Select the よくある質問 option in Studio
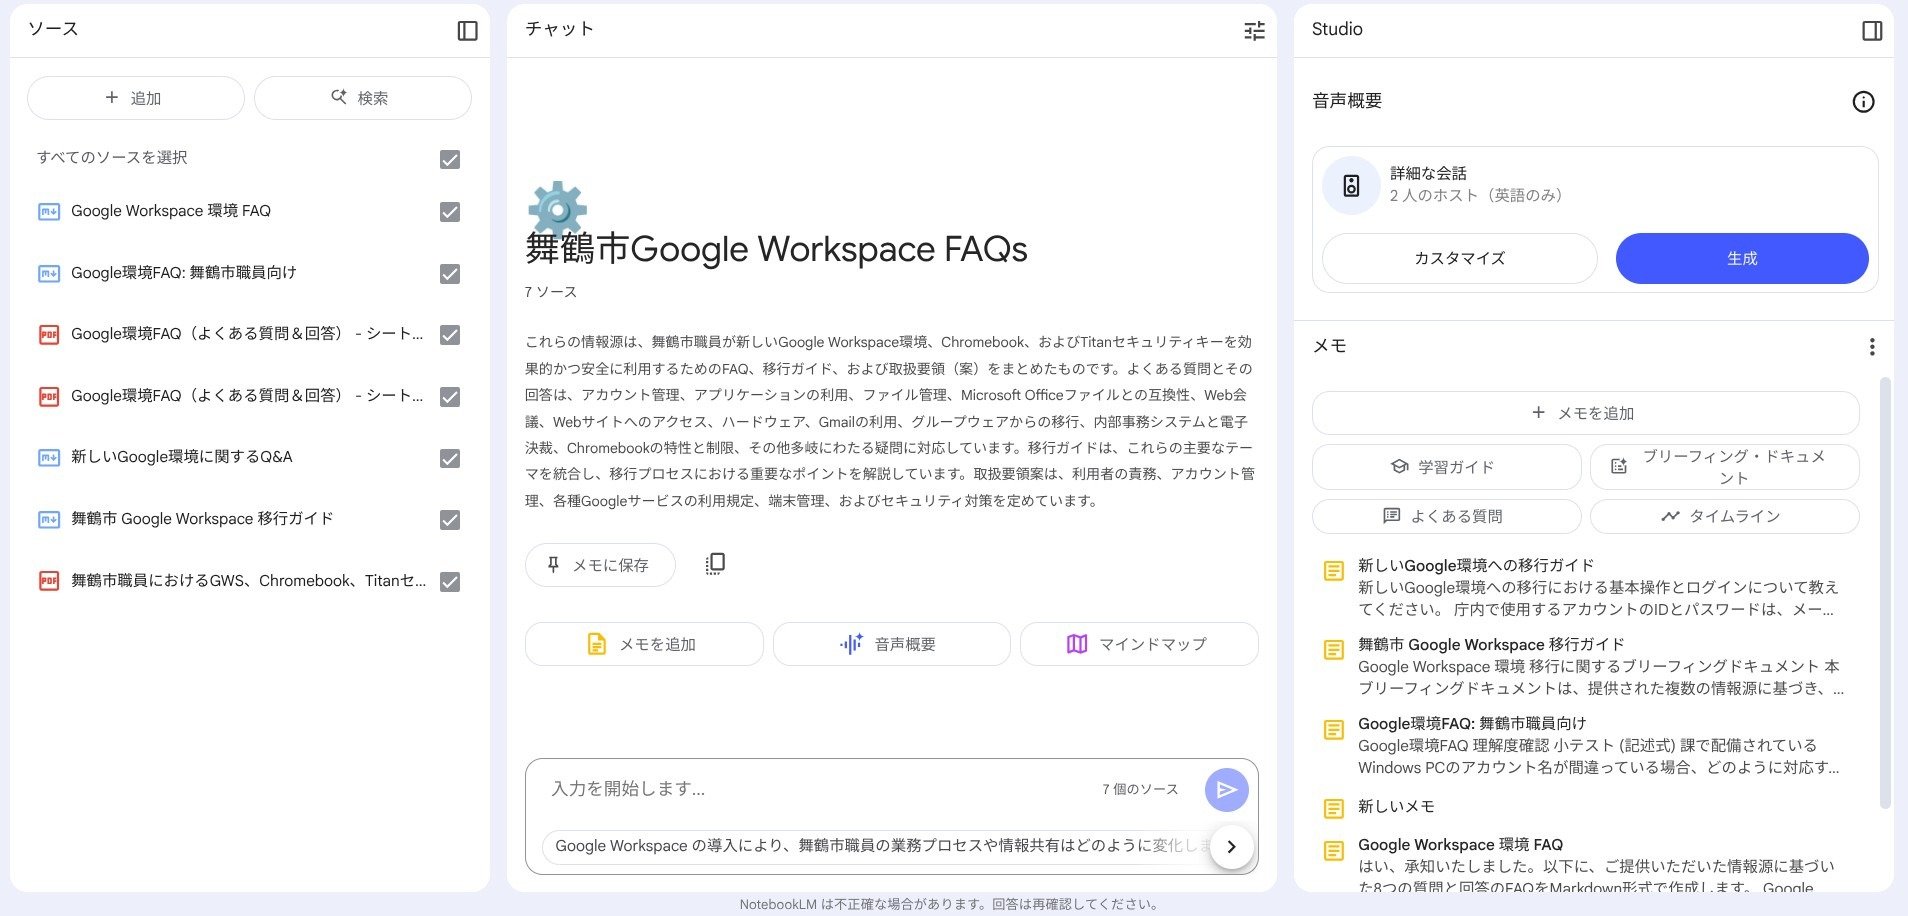 pyautogui.click(x=1446, y=516)
